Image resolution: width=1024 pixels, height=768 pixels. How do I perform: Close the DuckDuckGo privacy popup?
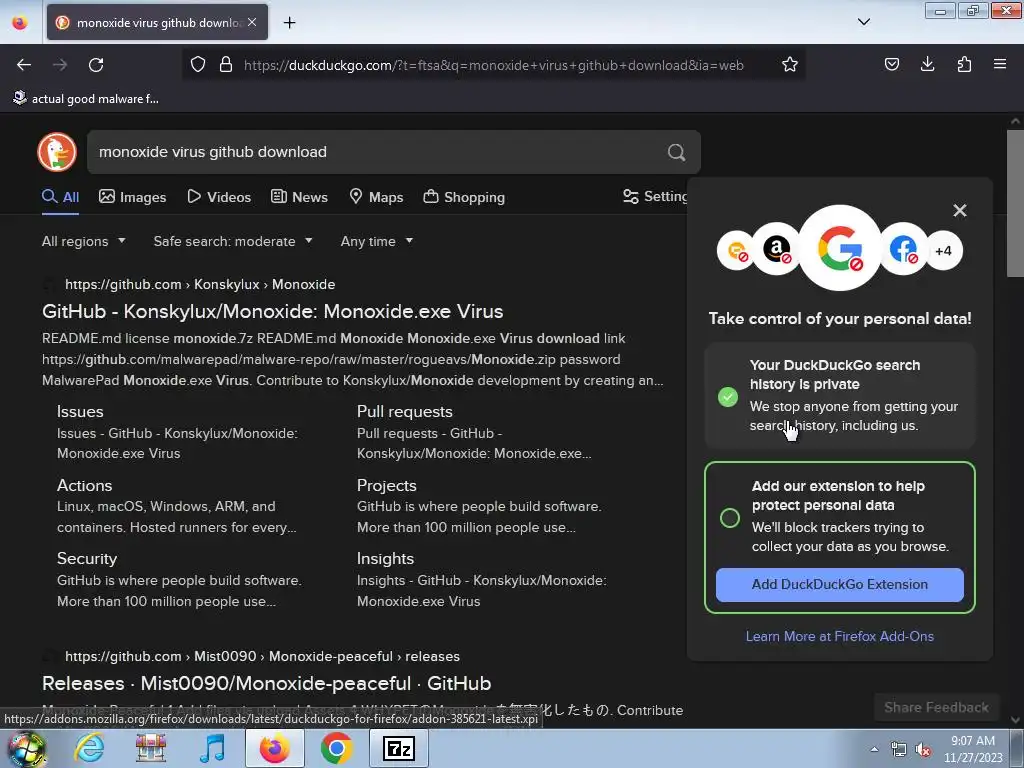coord(959,210)
